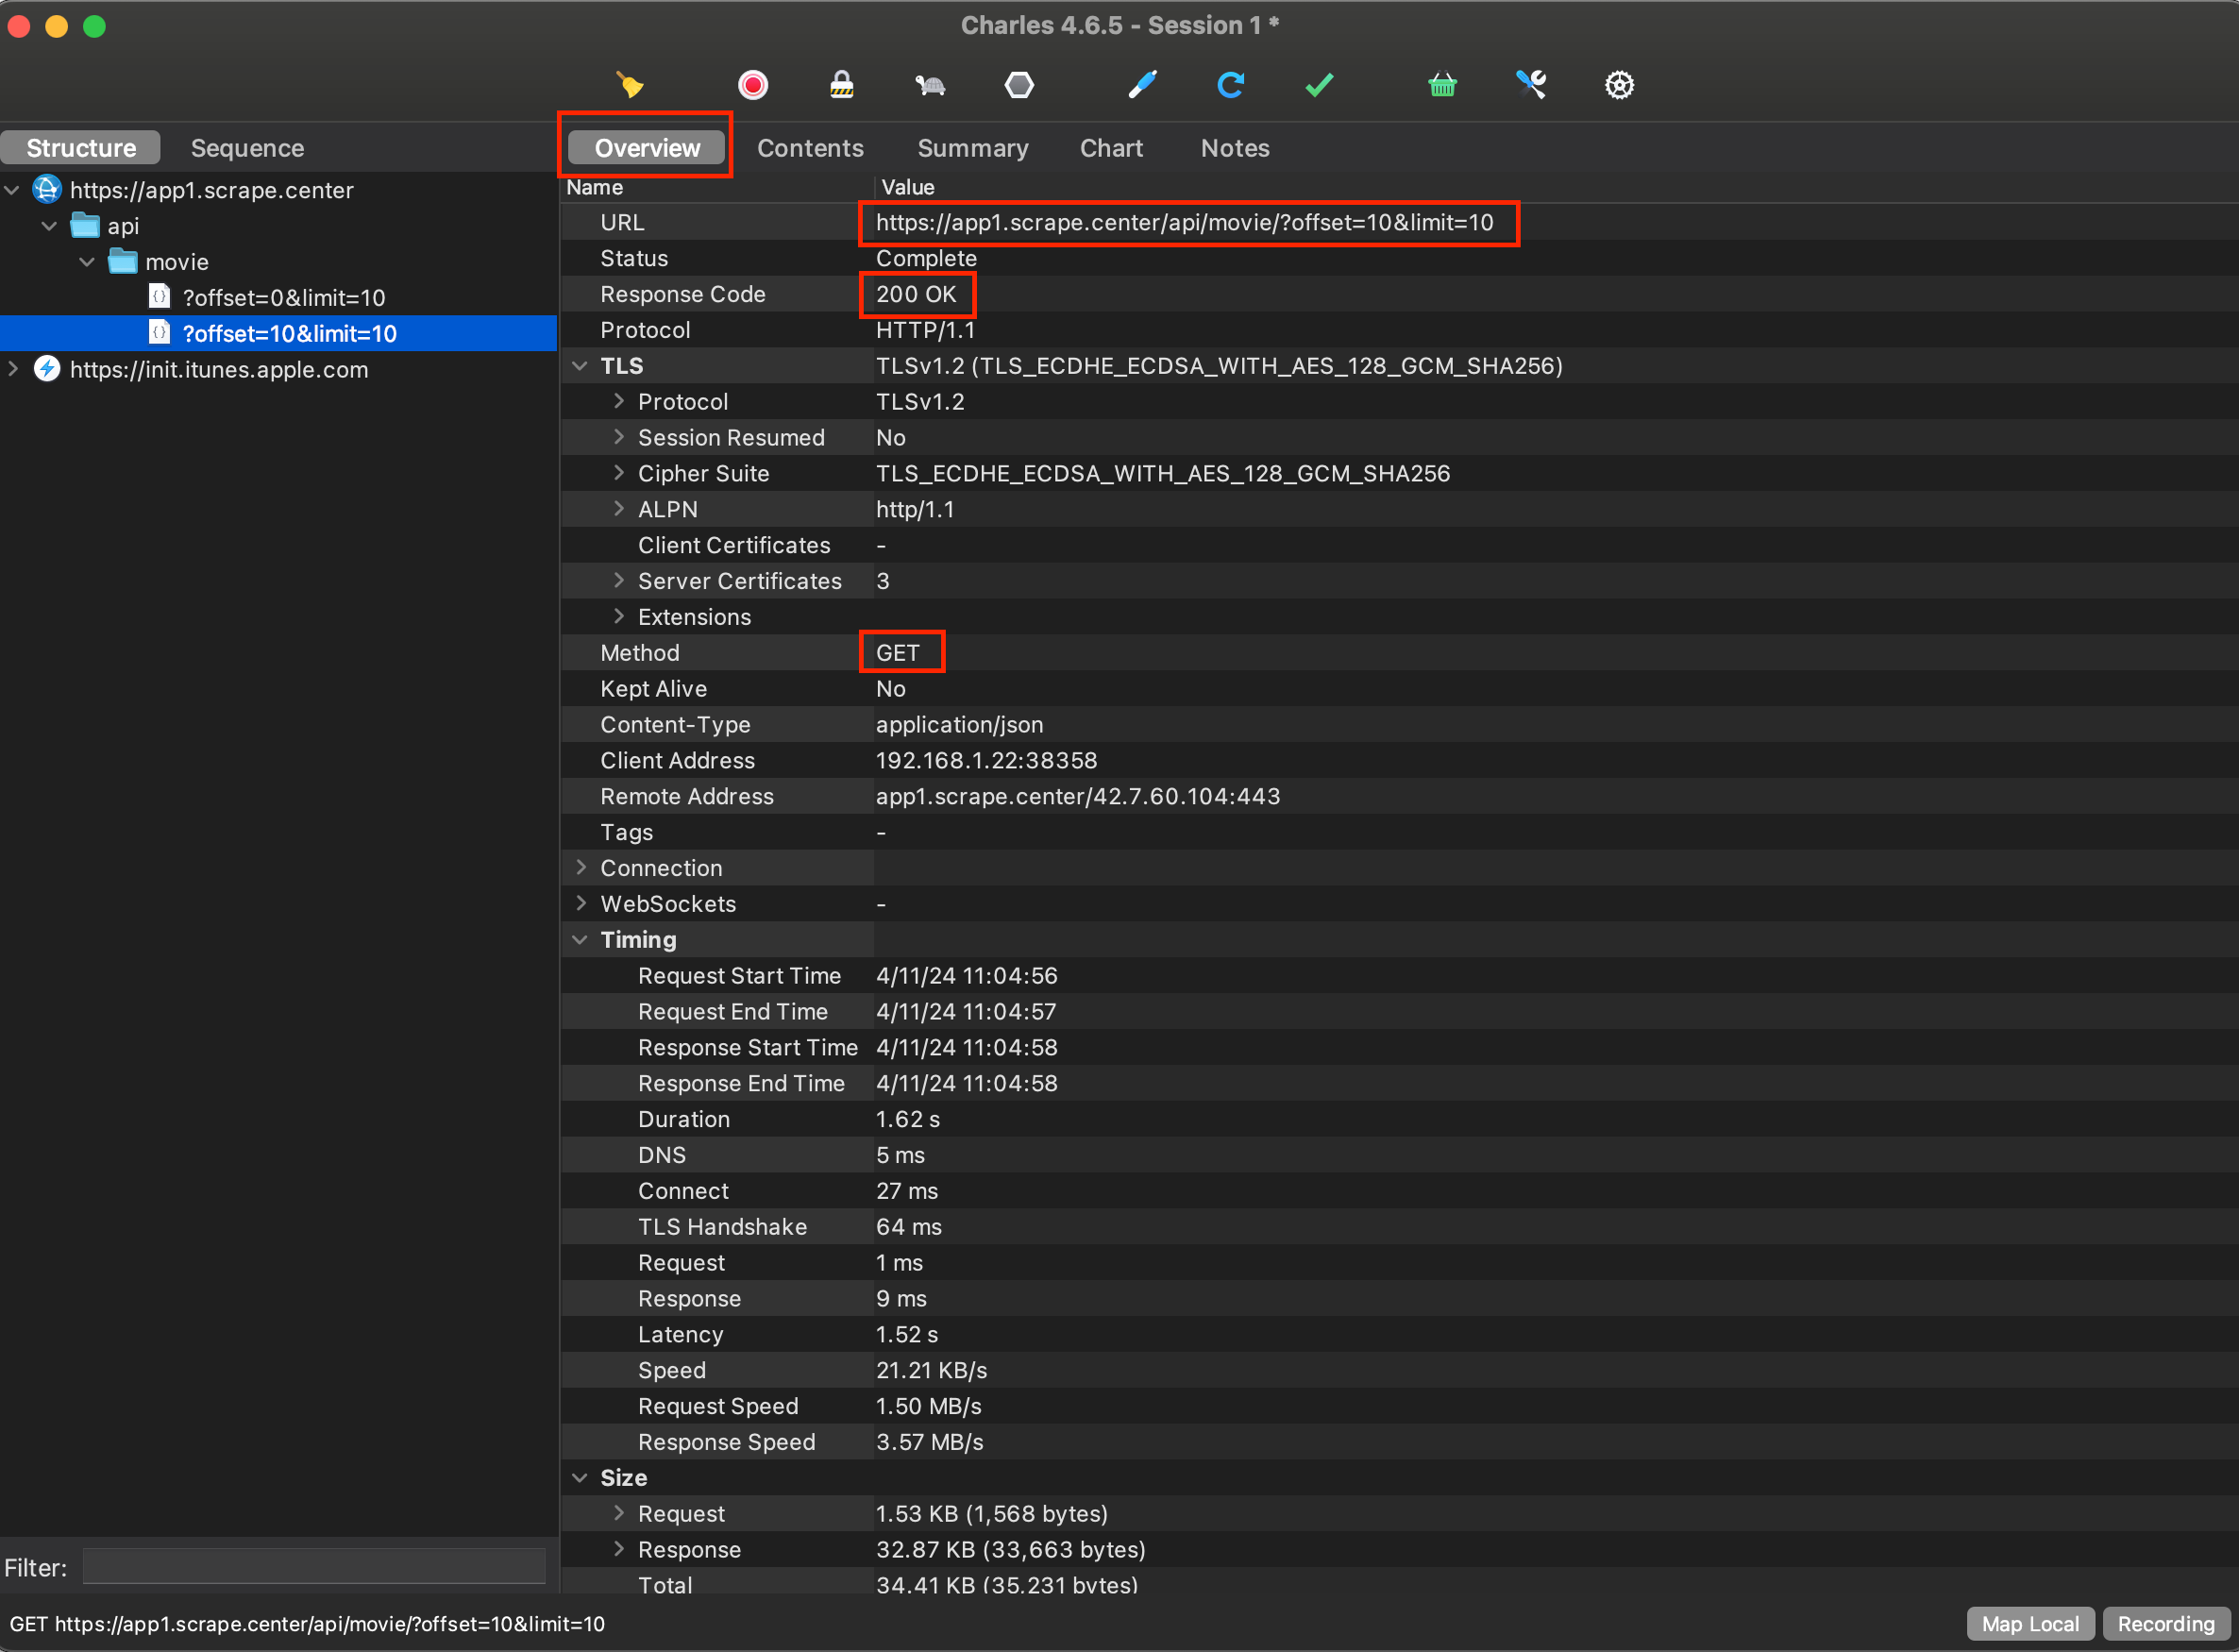Collapse the TLS section
The image size is (2239, 1652).
pyautogui.click(x=580, y=366)
